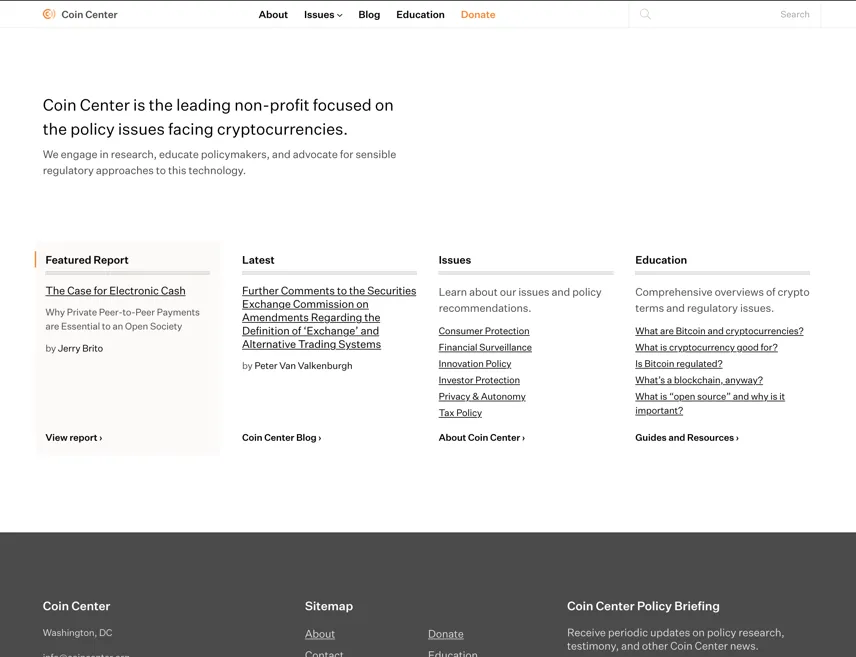The height and width of the screenshot is (657, 856).
Task: Select the Innovation Policy link
Action: (x=475, y=364)
